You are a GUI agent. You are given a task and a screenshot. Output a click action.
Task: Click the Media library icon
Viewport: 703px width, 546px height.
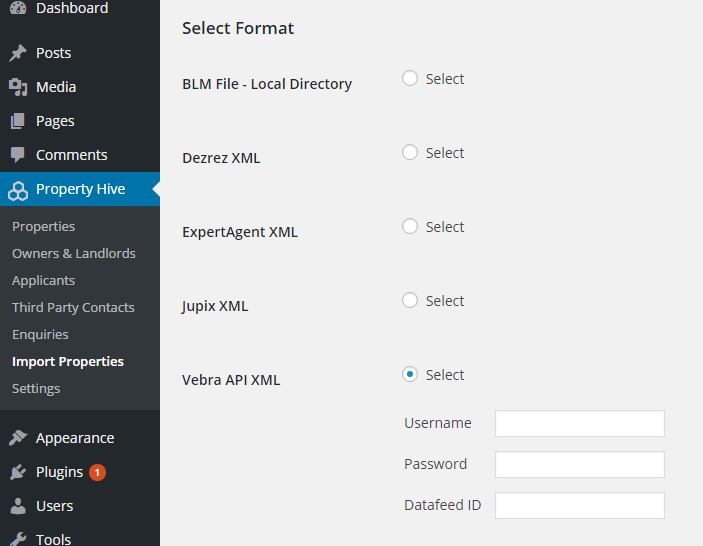18,87
